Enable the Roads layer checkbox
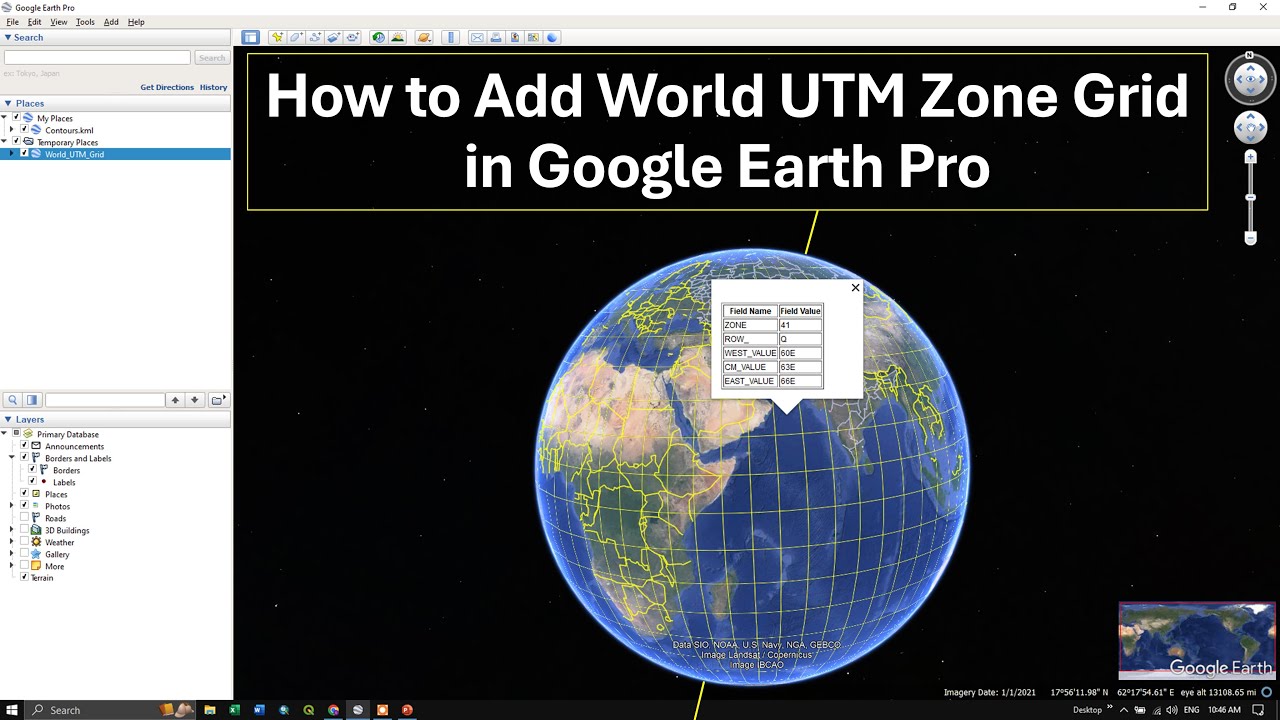Image resolution: width=1280 pixels, height=720 pixels. click(24, 518)
